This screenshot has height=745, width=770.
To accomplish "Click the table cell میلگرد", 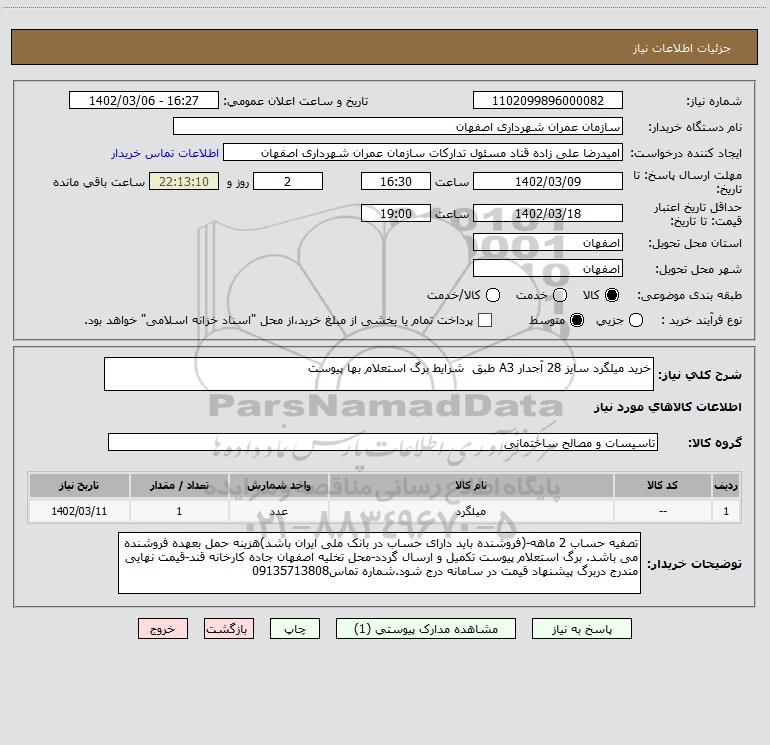I will click(470, 512).
